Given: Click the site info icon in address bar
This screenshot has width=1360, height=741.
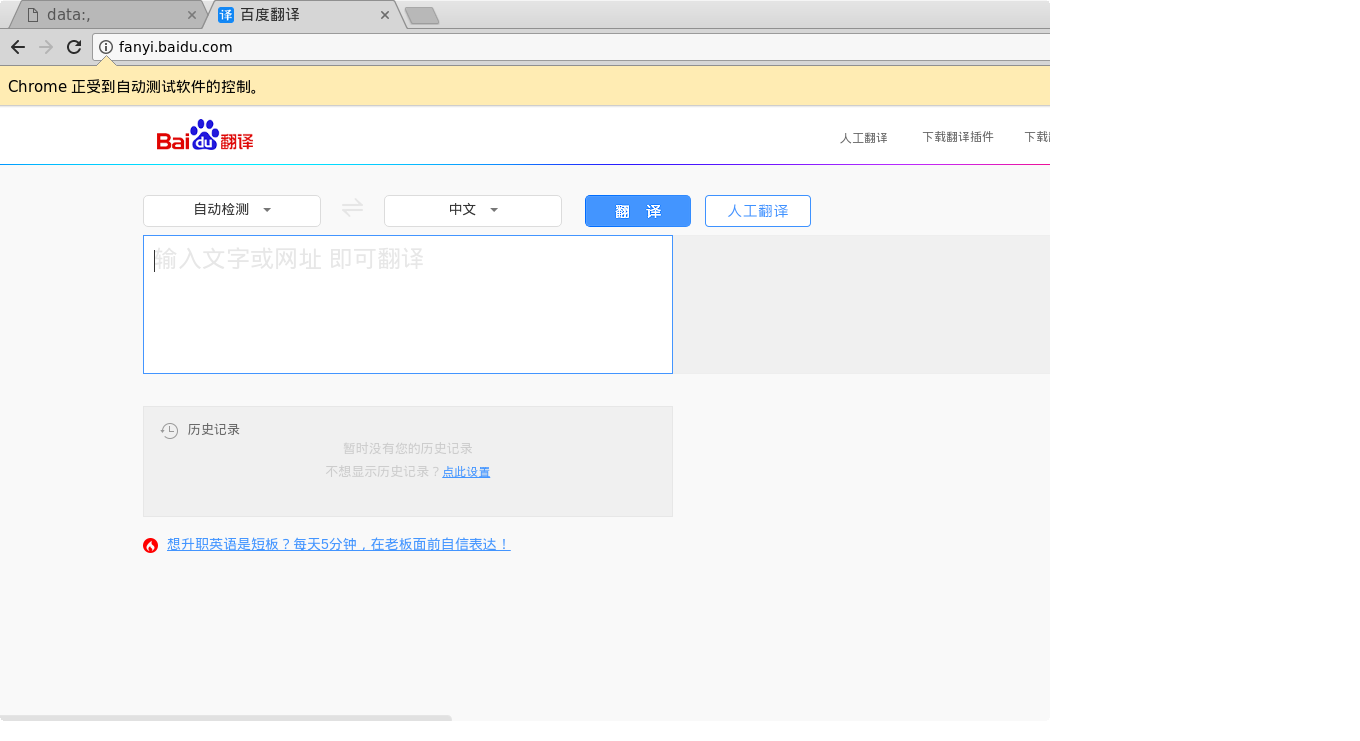Looking at the screenshot, I should [x=106, y=47].
